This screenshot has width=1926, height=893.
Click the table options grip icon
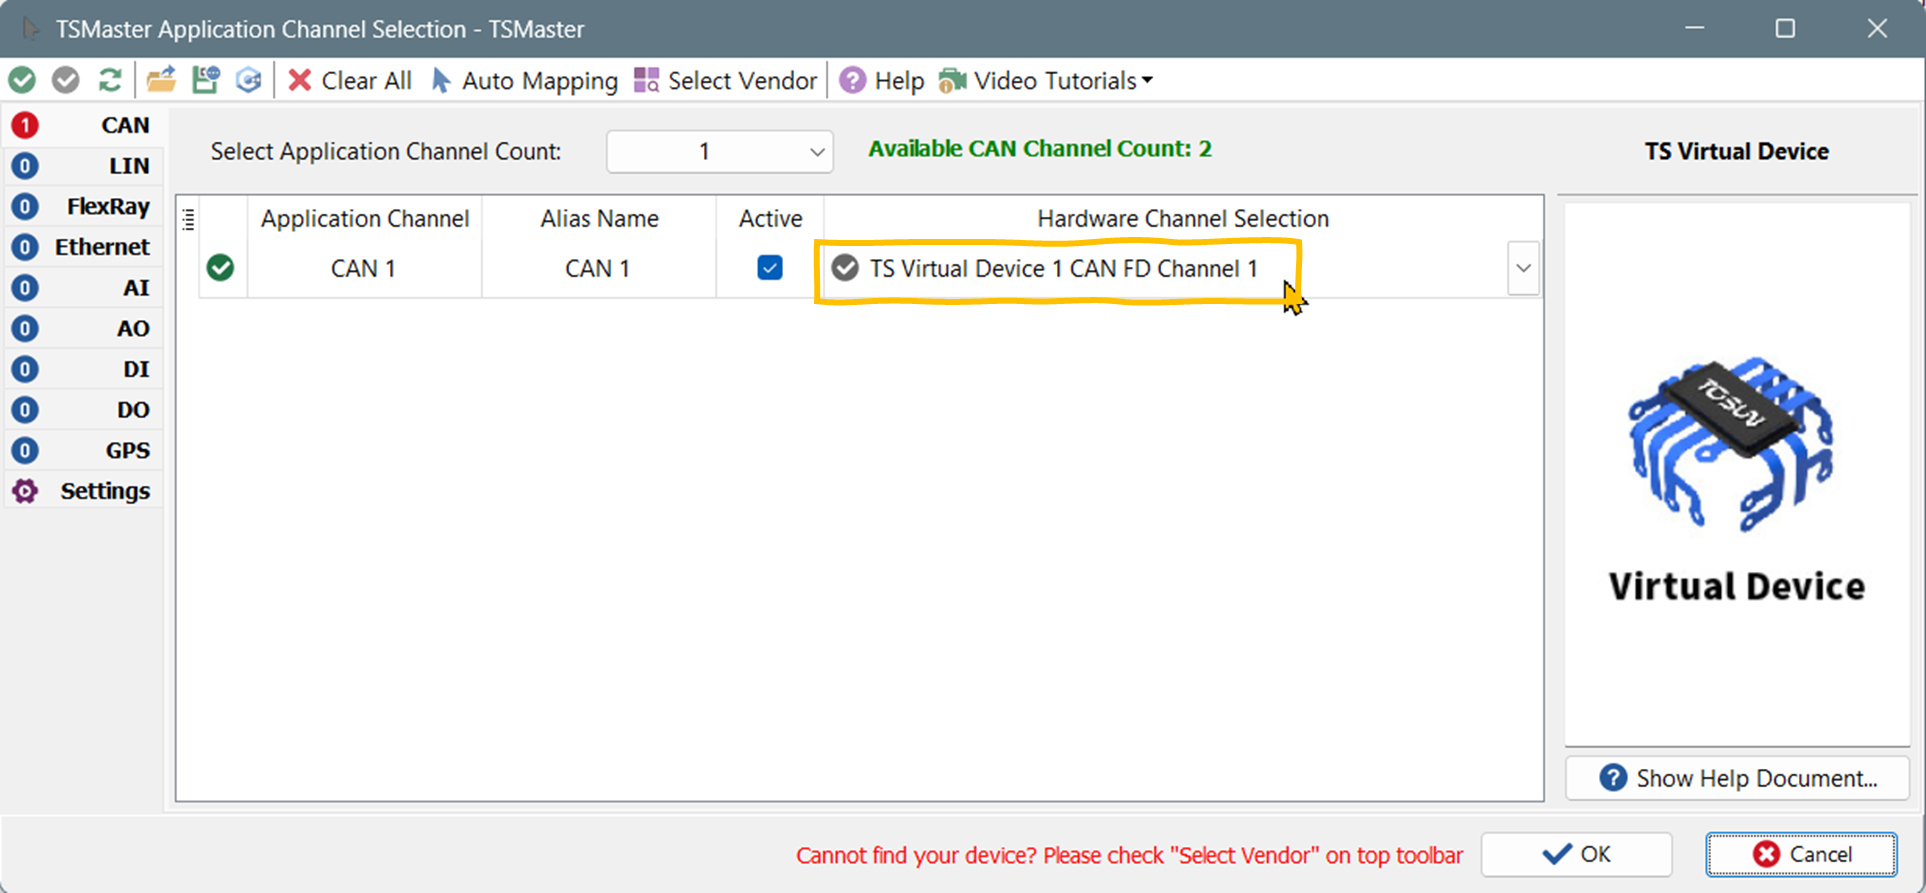(189, 219)
